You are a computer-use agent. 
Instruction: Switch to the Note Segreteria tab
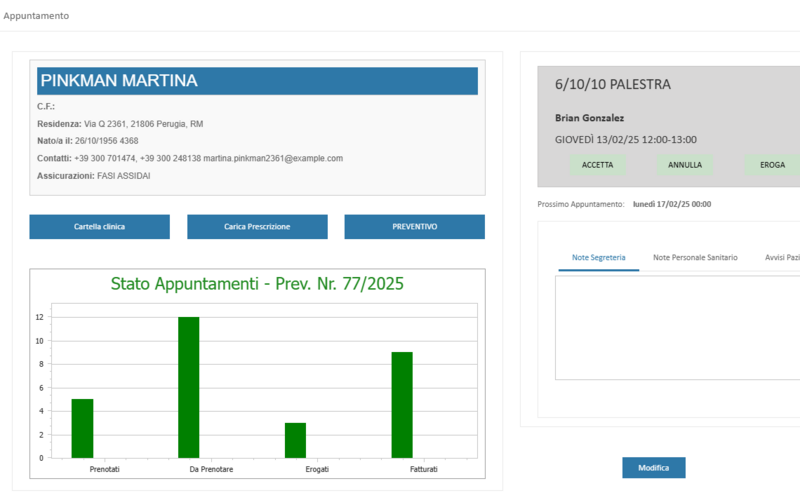pos(598,258)
